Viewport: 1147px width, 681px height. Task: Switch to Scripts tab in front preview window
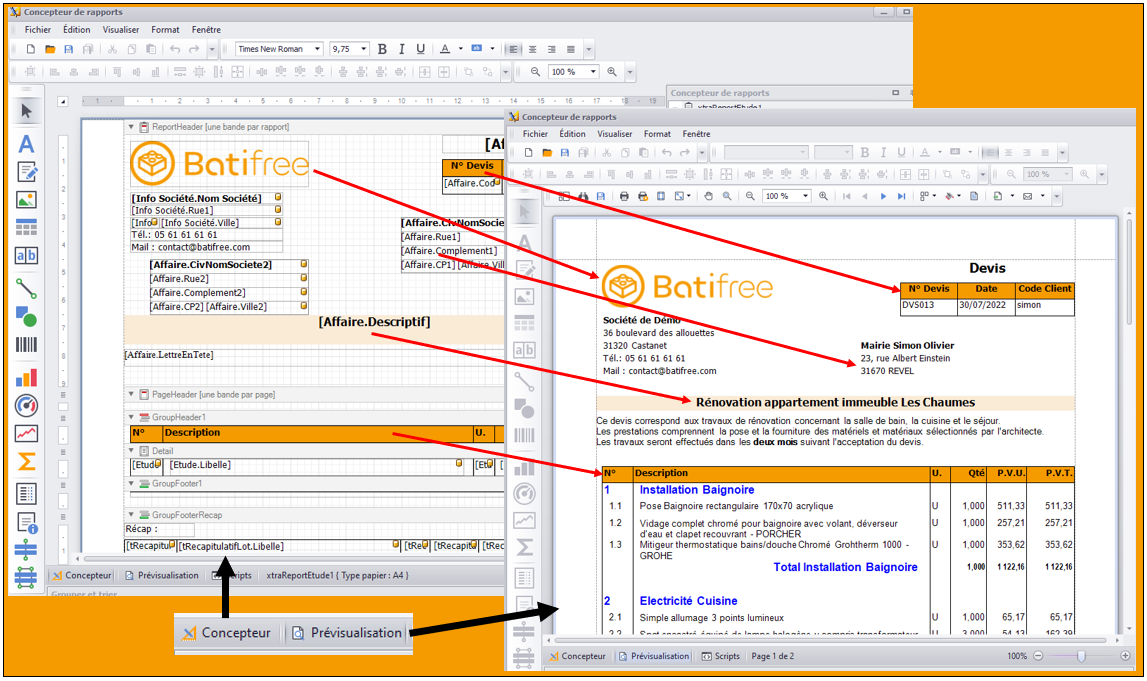pos(721,656)
